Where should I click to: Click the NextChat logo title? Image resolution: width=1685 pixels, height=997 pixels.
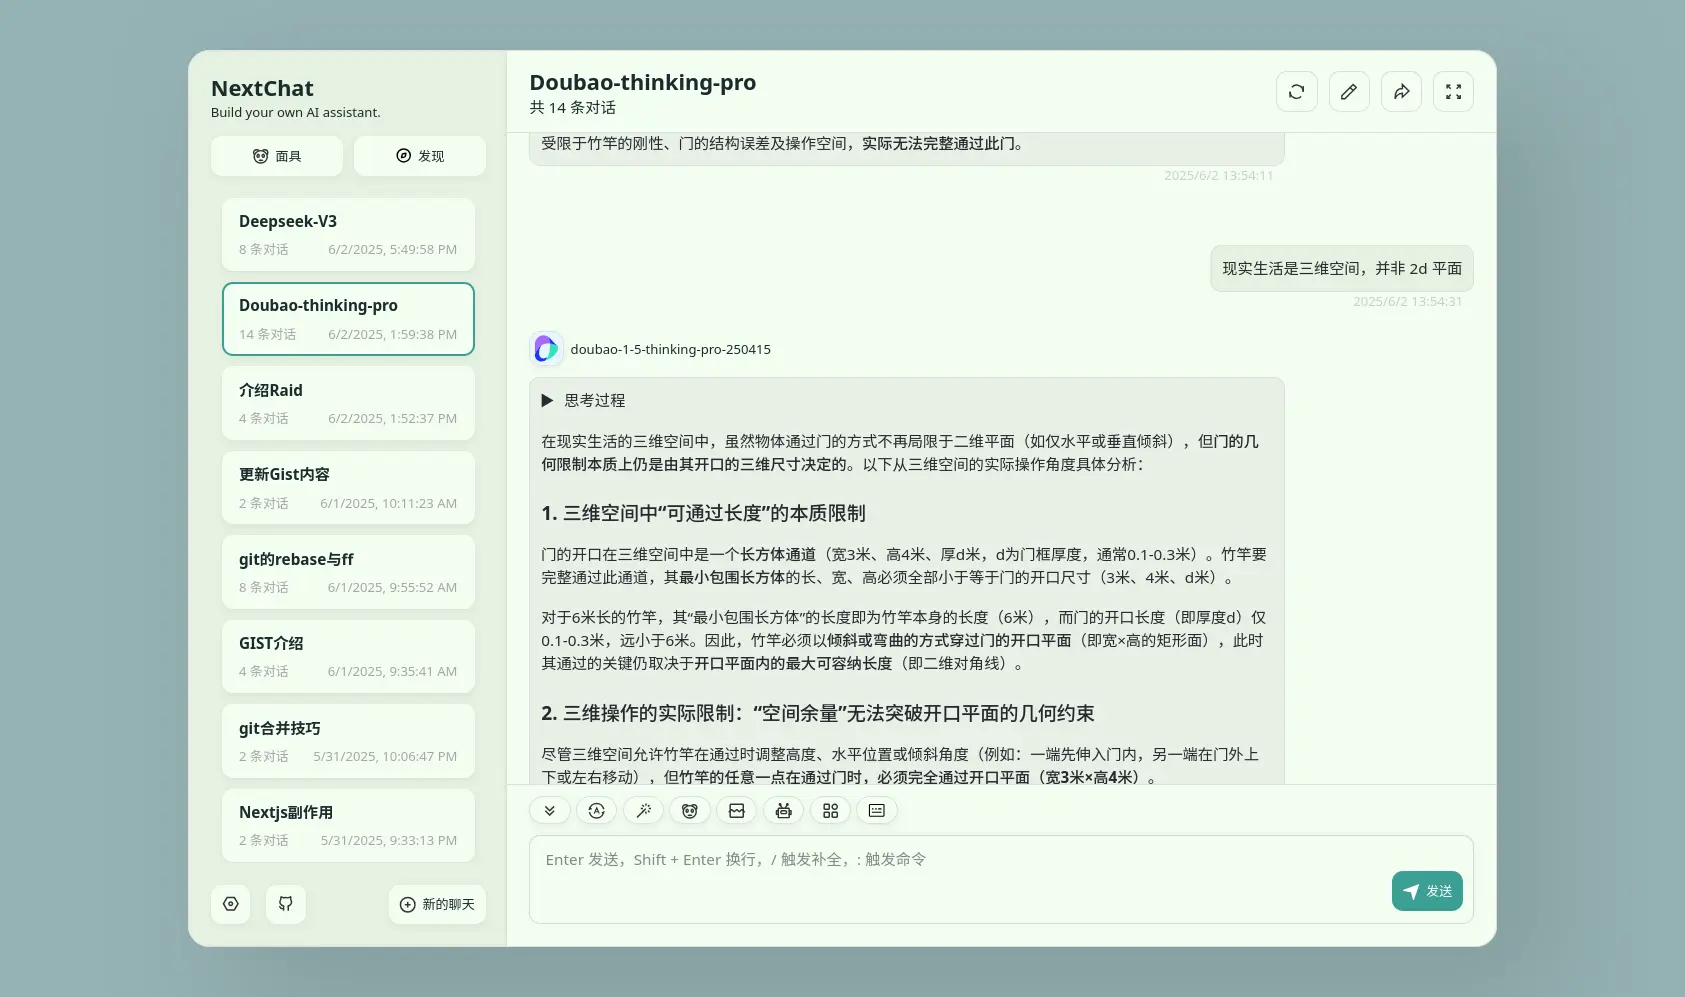262,89
